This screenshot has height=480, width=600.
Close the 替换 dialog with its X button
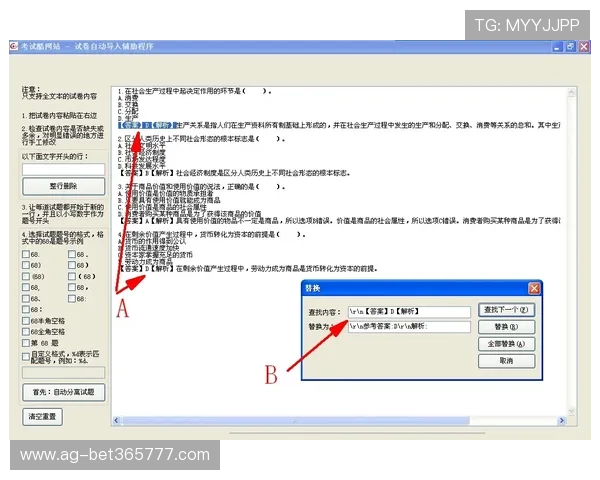coord(534,288)
